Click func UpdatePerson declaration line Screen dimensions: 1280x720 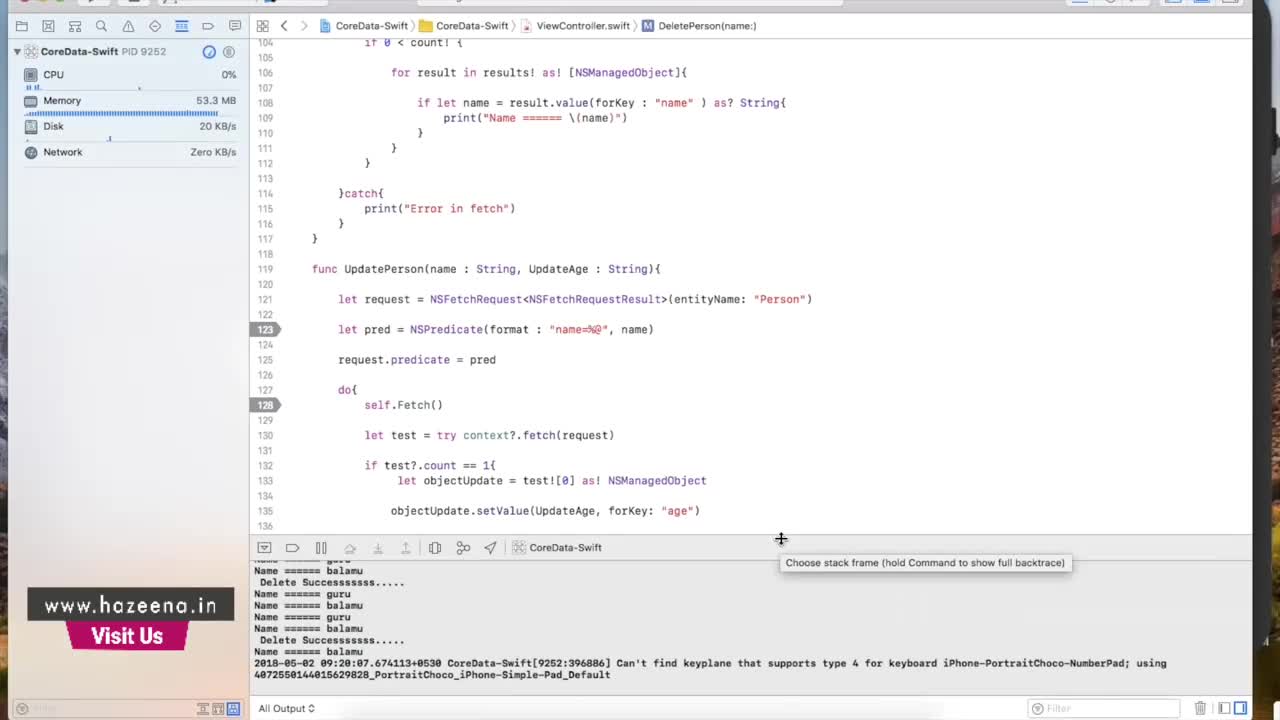click(486, 270)
